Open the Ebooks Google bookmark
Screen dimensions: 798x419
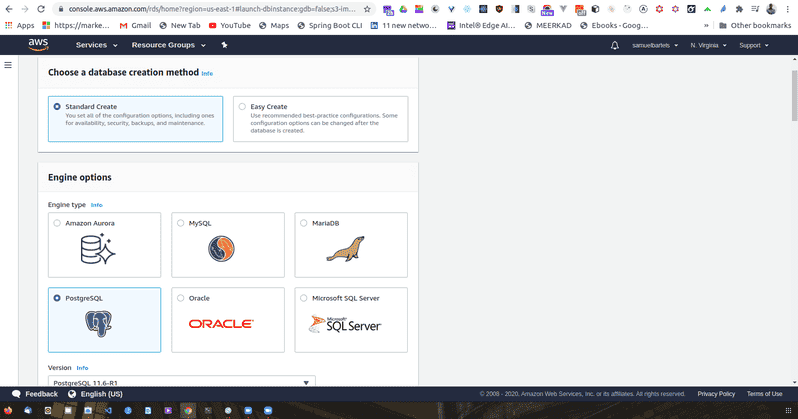[x=614, y=25]
